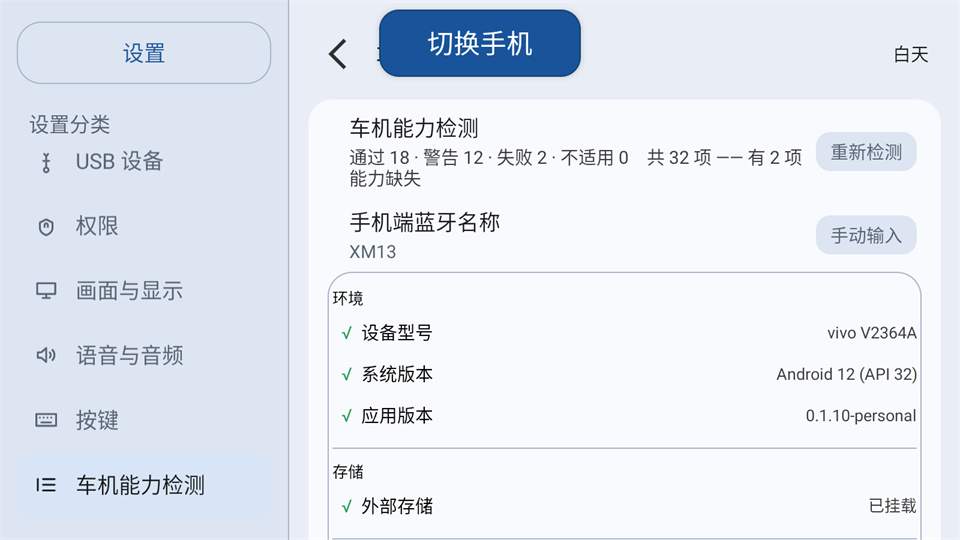The height and width of the screenshot is (540, 960).
Task: Click the list icon for 车机能力检测
Action: point(46,485)
